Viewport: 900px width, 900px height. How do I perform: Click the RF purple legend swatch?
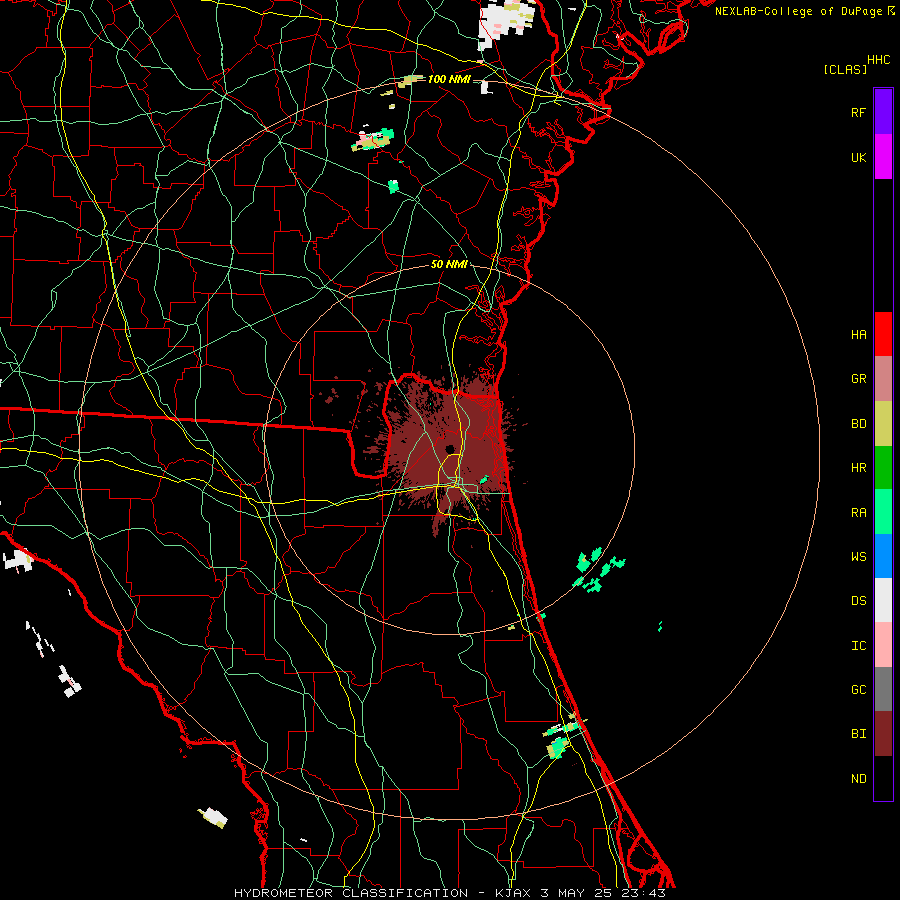click(883, 112)
